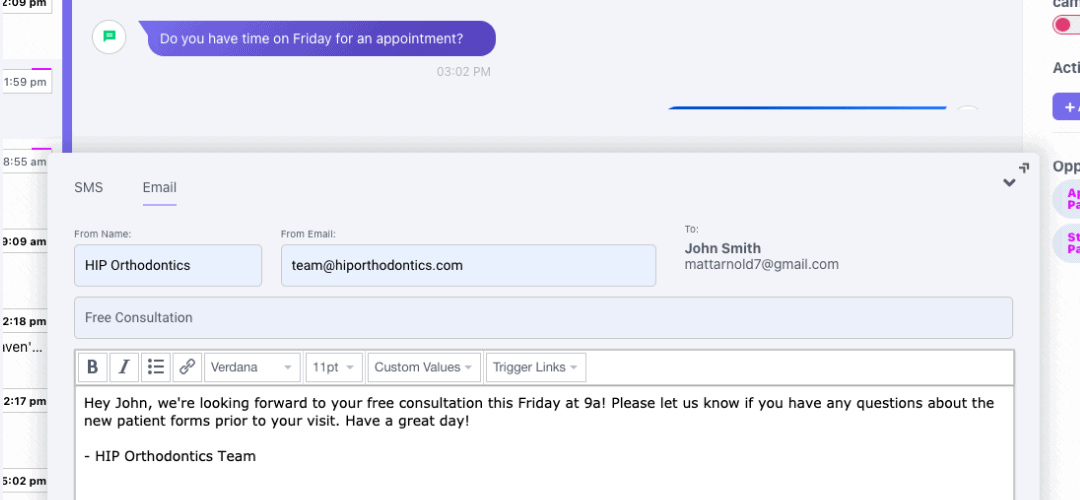Image resolution: width=1080 pixels, height=500 pixels.
Task: Toggle bold formatting in email editor
Action: [93, 367]
